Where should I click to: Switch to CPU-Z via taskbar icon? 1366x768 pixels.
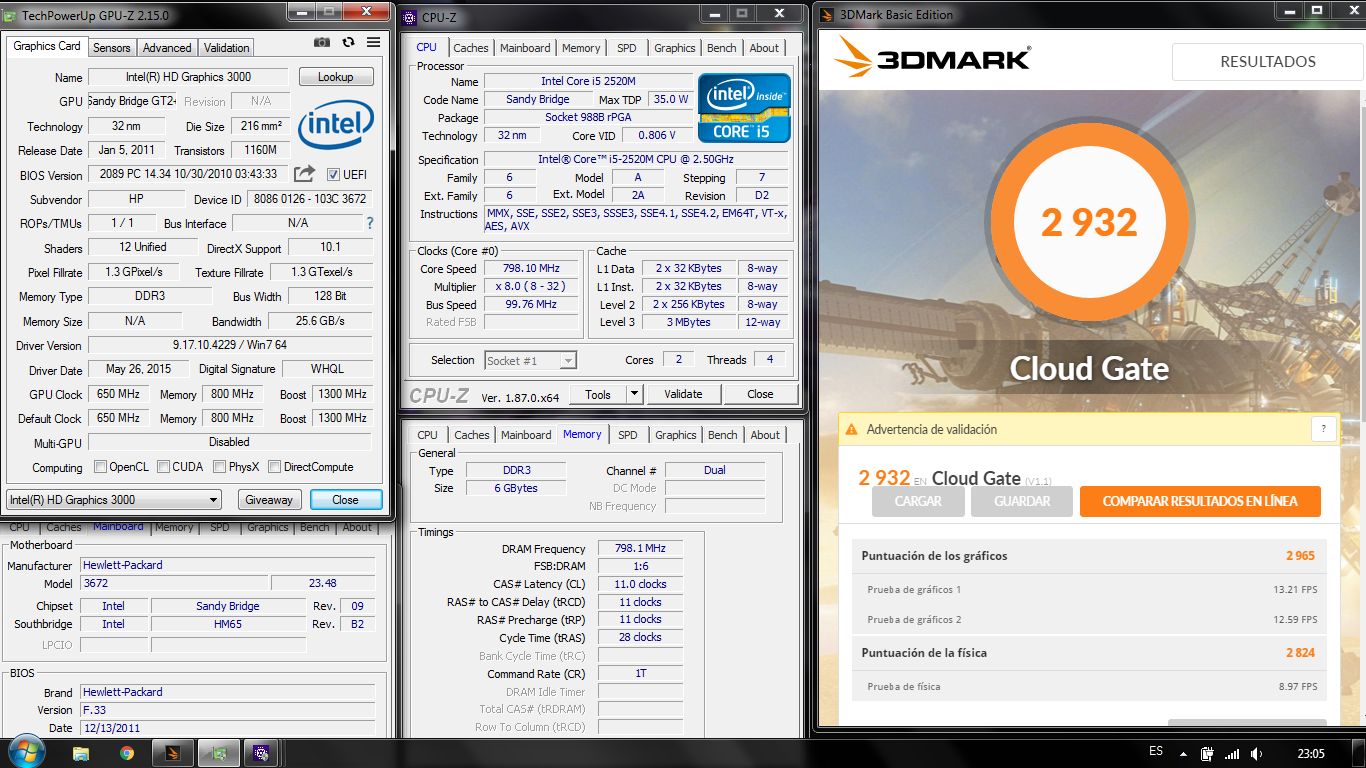(x=263, y=753)
